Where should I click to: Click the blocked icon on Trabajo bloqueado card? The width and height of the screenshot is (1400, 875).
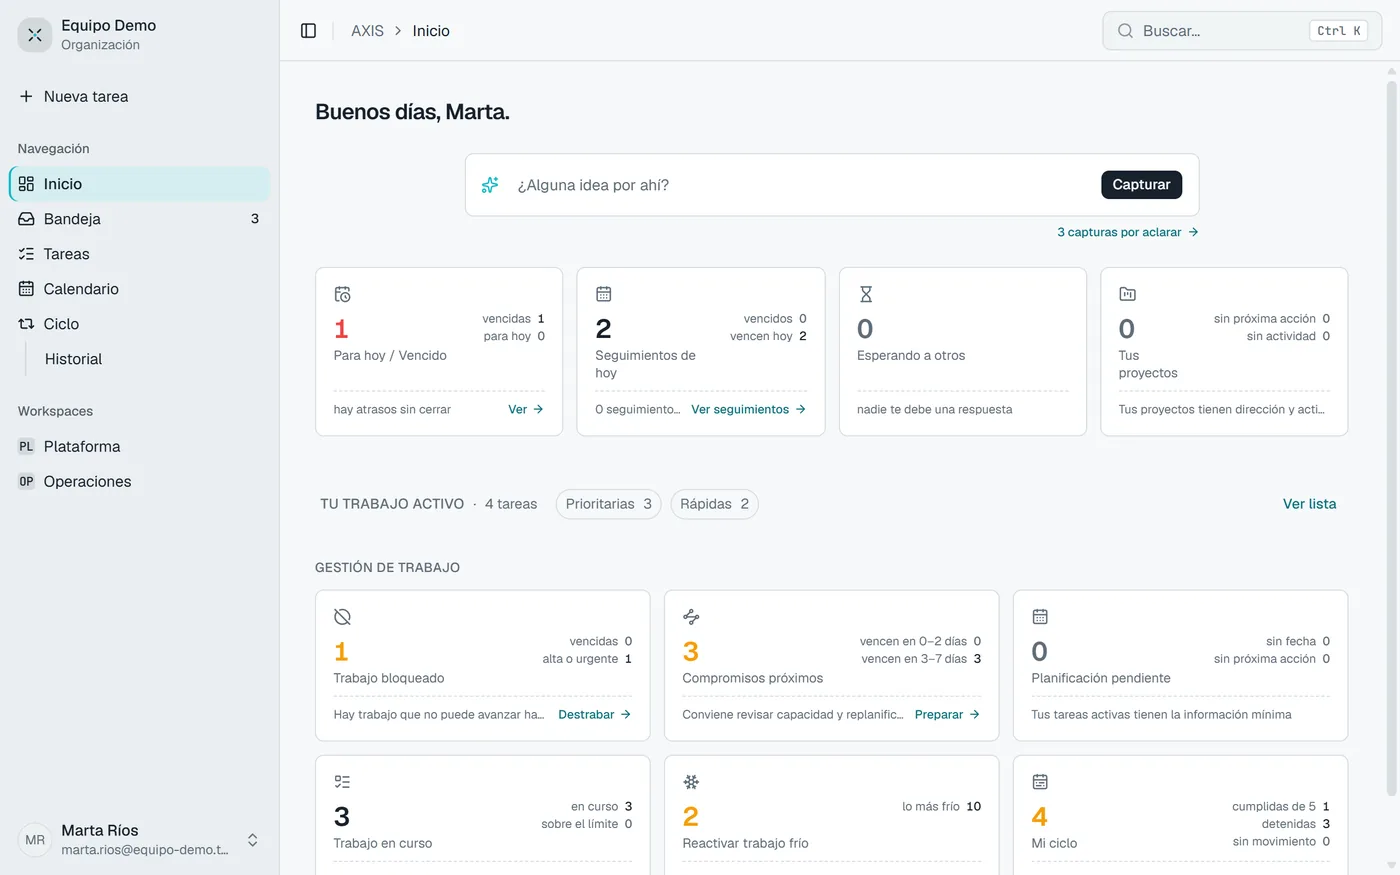342,617
